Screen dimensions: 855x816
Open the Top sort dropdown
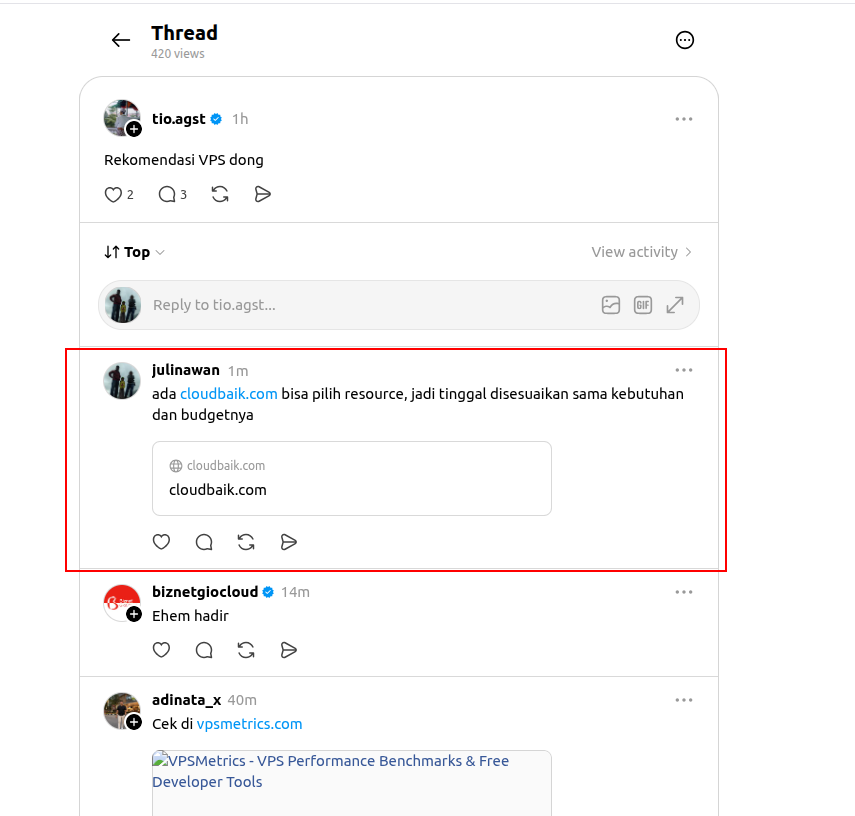coord(134,252)
